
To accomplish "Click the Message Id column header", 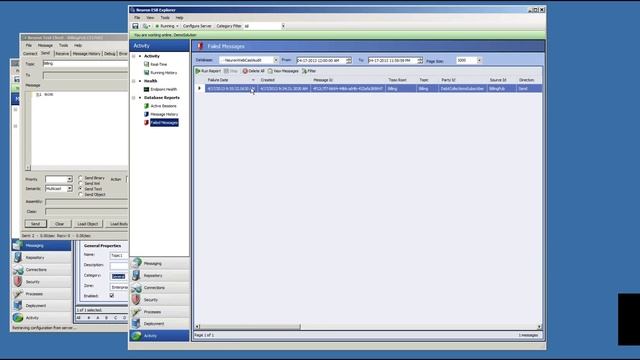I will [348, 80].
